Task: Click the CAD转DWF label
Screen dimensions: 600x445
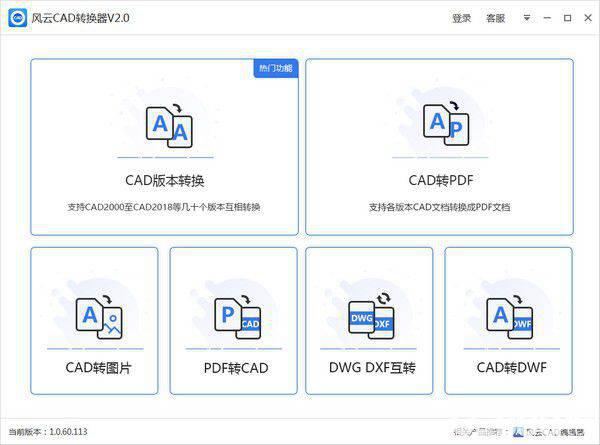Action: tap(512, 367)
